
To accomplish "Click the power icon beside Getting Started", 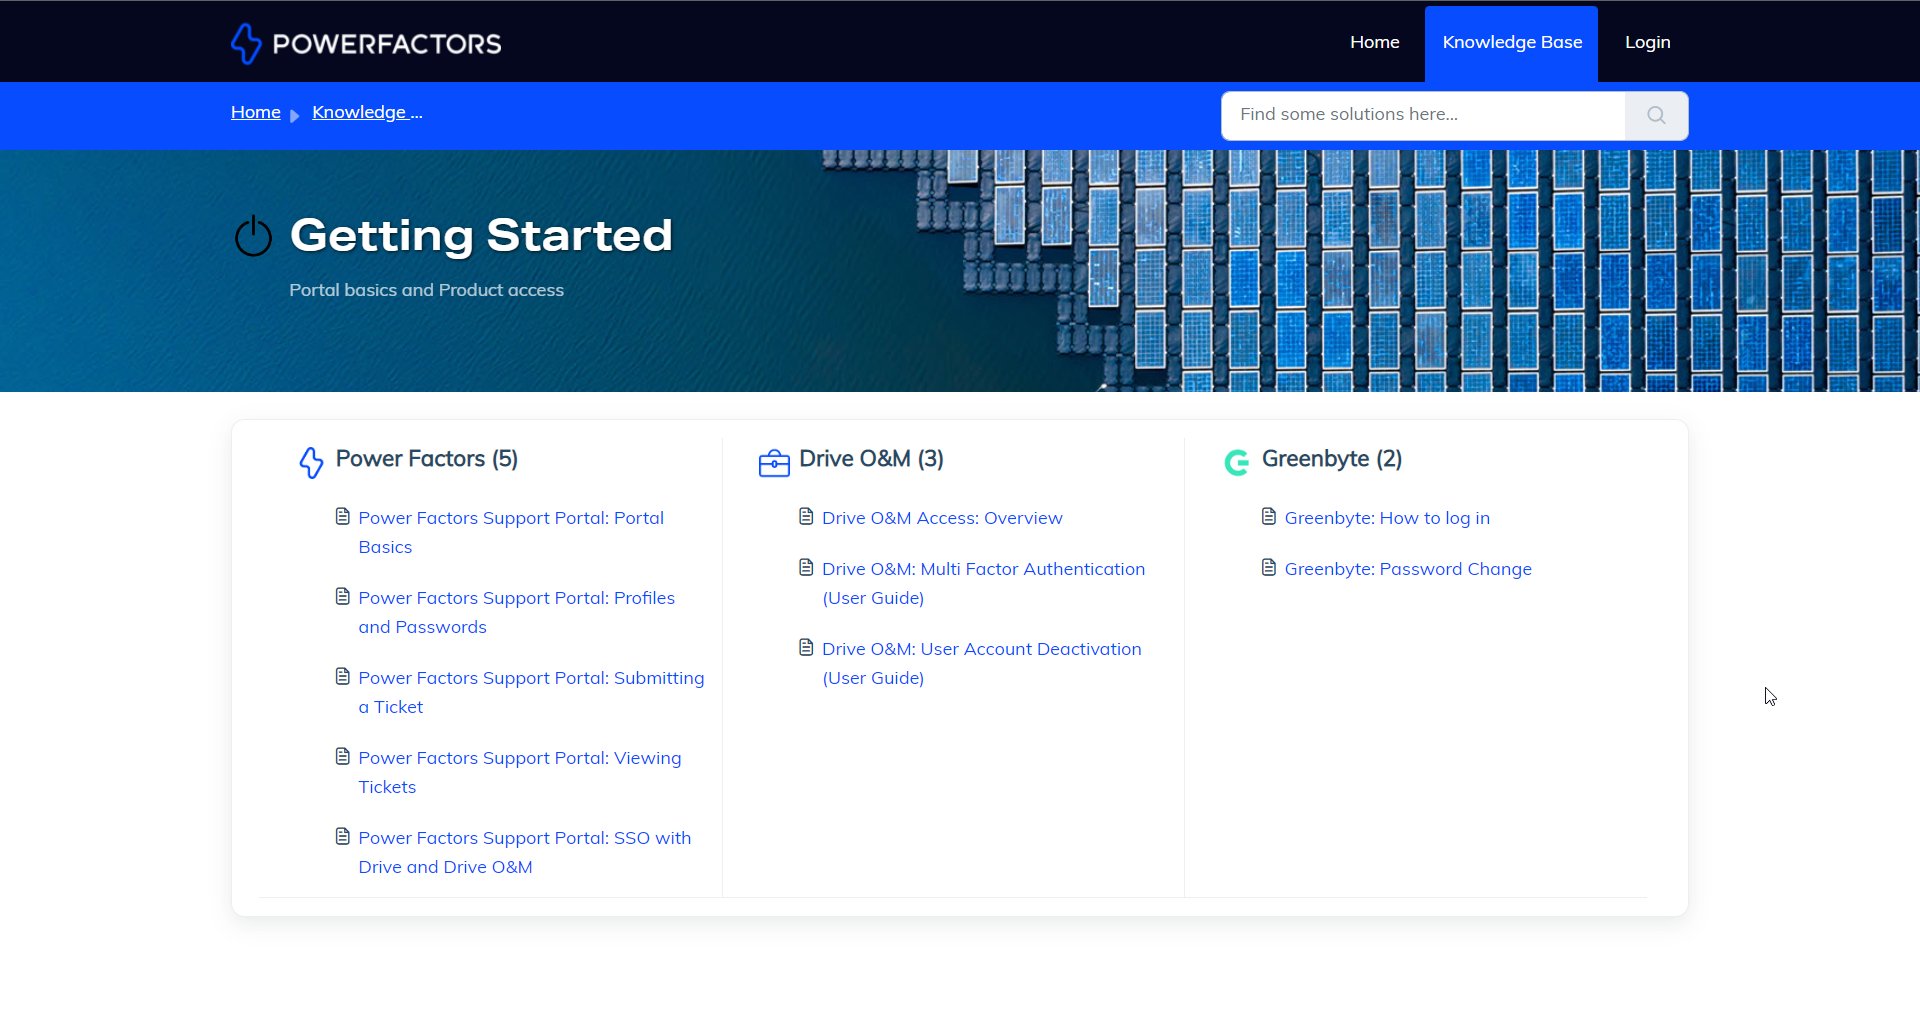I will coord(253,236).
